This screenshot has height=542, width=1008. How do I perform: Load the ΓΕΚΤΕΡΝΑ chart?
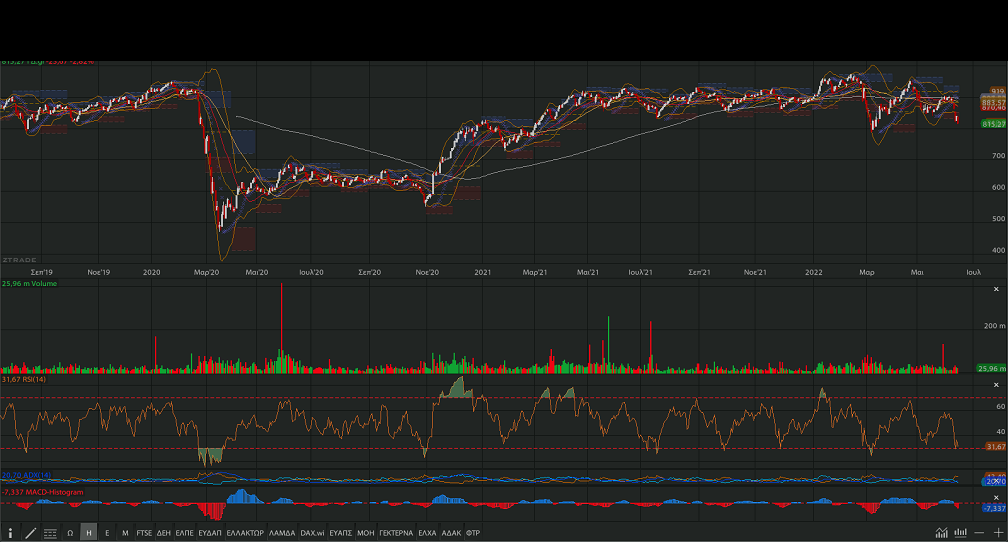396,533
